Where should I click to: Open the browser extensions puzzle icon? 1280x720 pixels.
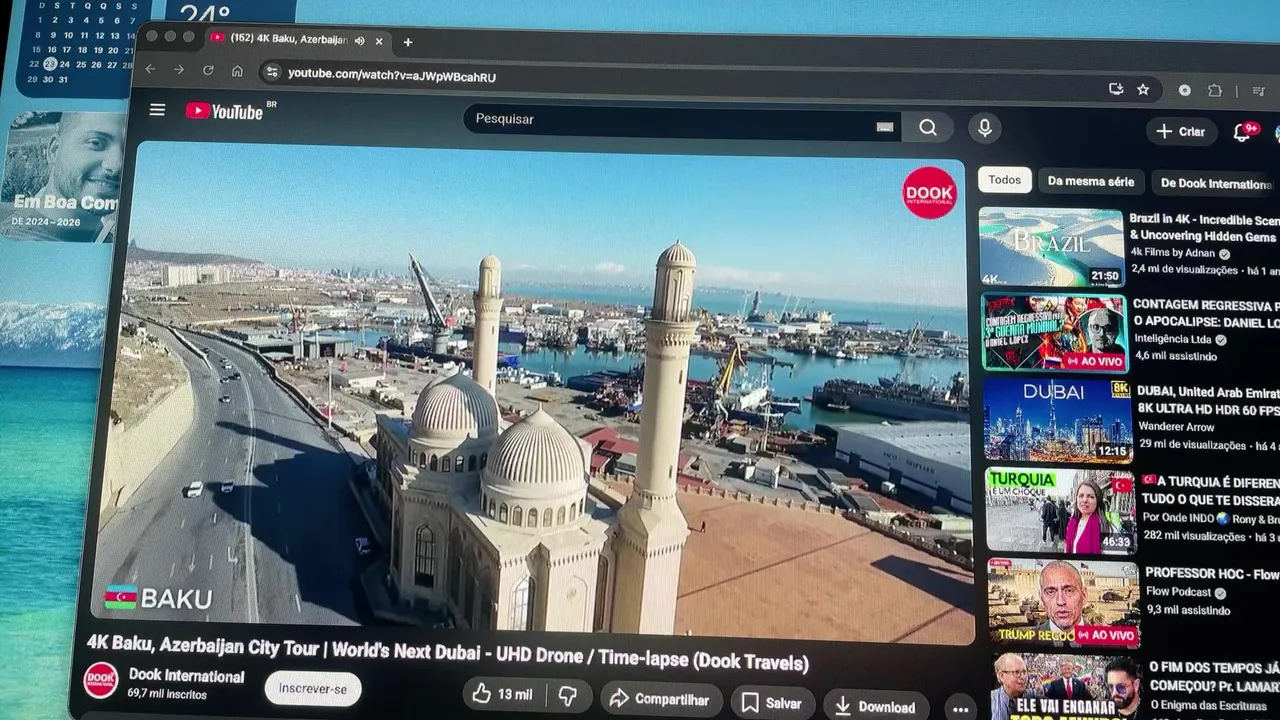click(x=1215, y=91)
